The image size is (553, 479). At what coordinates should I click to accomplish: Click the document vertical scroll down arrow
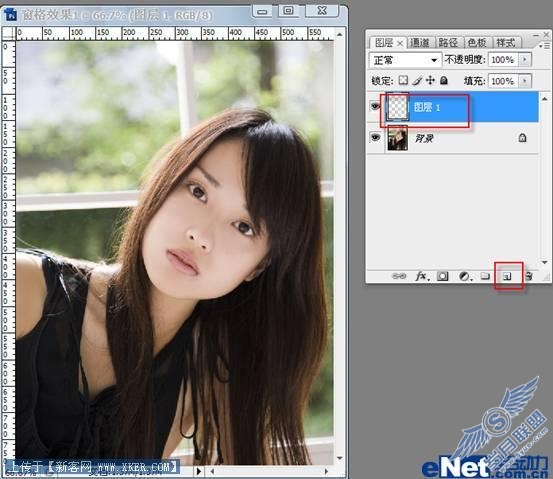[x=340, y=458]
